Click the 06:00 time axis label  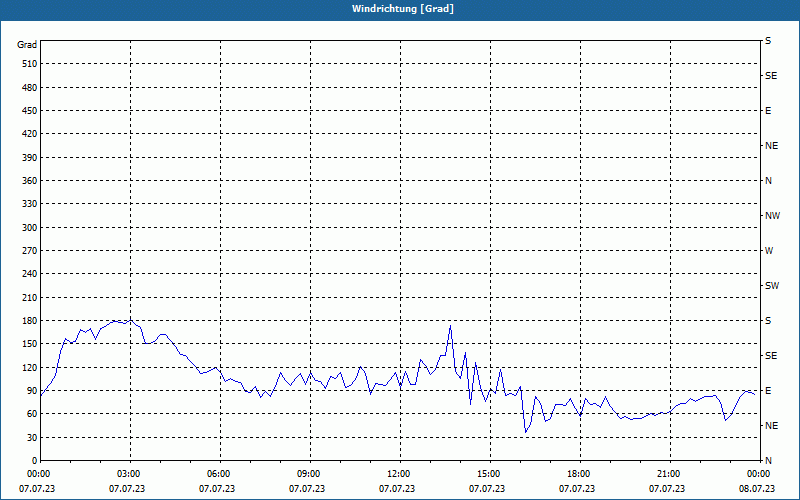click(217, 474)
